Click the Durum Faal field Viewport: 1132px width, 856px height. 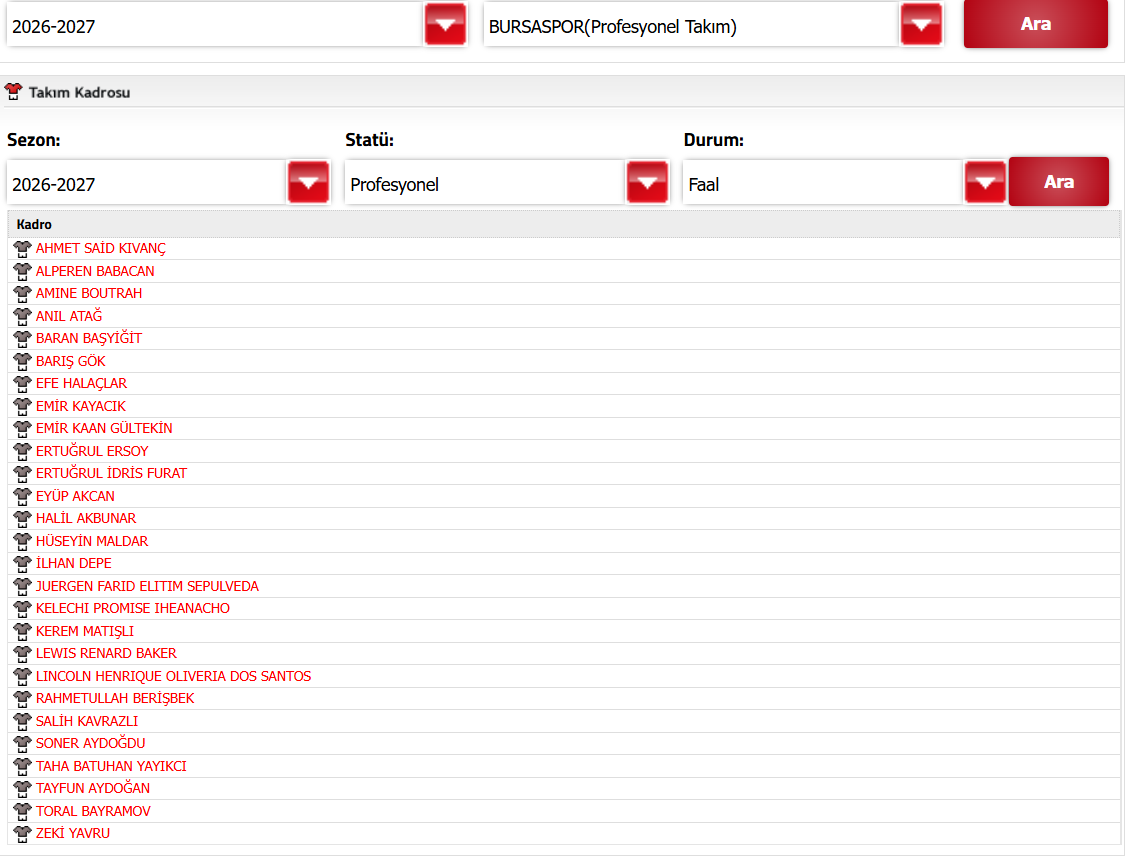pos(822,184)
